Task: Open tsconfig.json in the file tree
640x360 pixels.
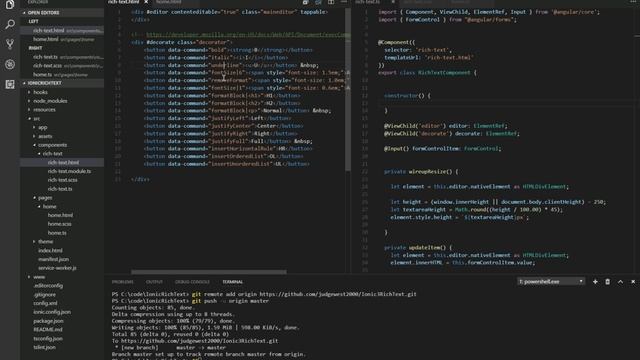Action: (x=48, y=339)
